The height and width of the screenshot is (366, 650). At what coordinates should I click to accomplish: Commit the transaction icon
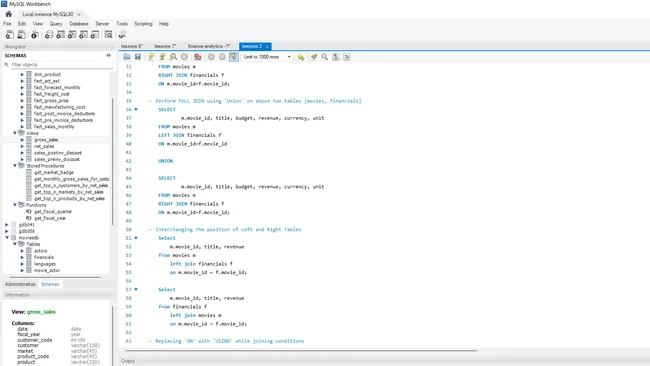click(211, 57)
